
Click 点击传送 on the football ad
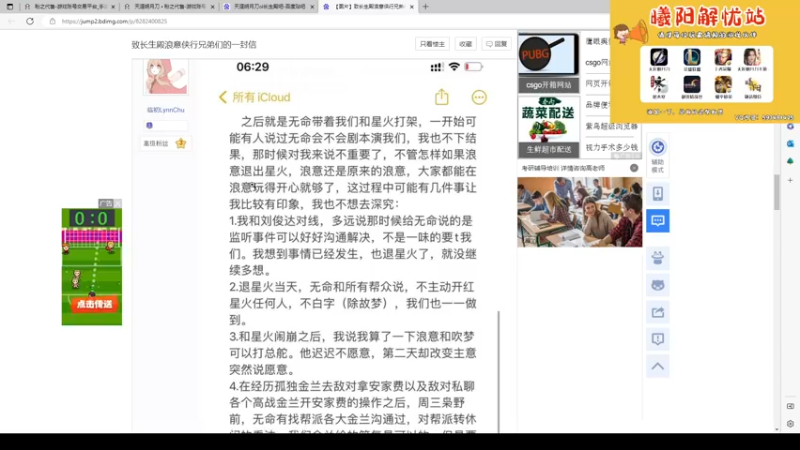92,304
